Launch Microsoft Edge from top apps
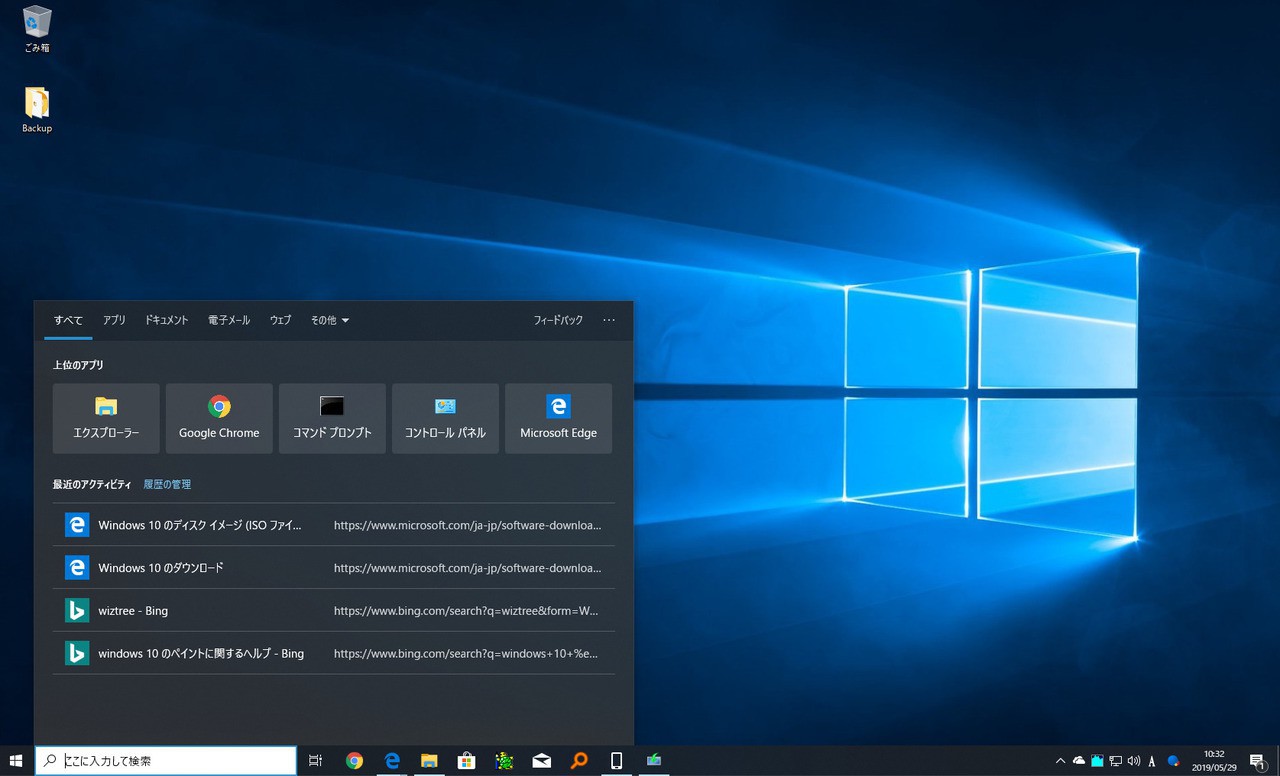The height and width of the screenshot is (776, 1280). click(x=558, y=418)
